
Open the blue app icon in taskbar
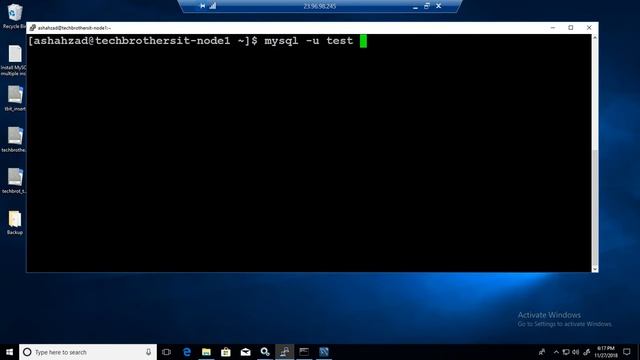coord(324,352)
